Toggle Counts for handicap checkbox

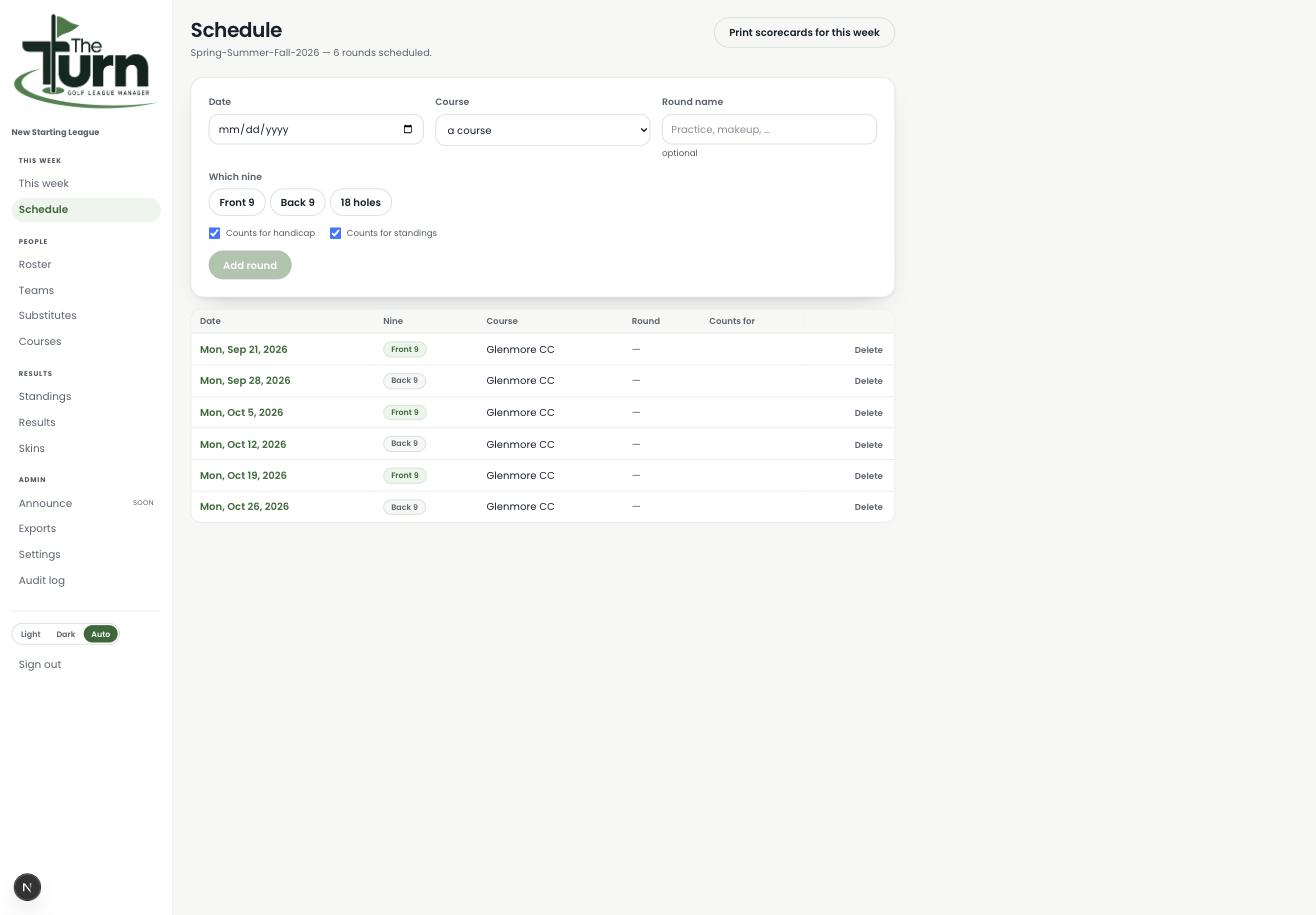214,233
